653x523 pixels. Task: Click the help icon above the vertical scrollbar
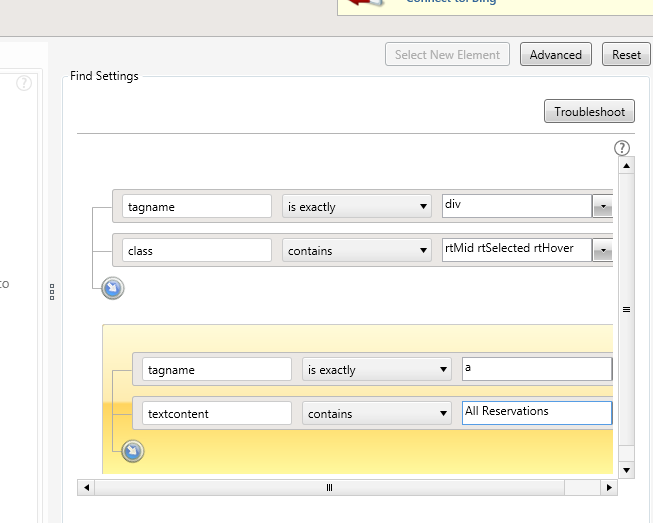click(622, 148)
